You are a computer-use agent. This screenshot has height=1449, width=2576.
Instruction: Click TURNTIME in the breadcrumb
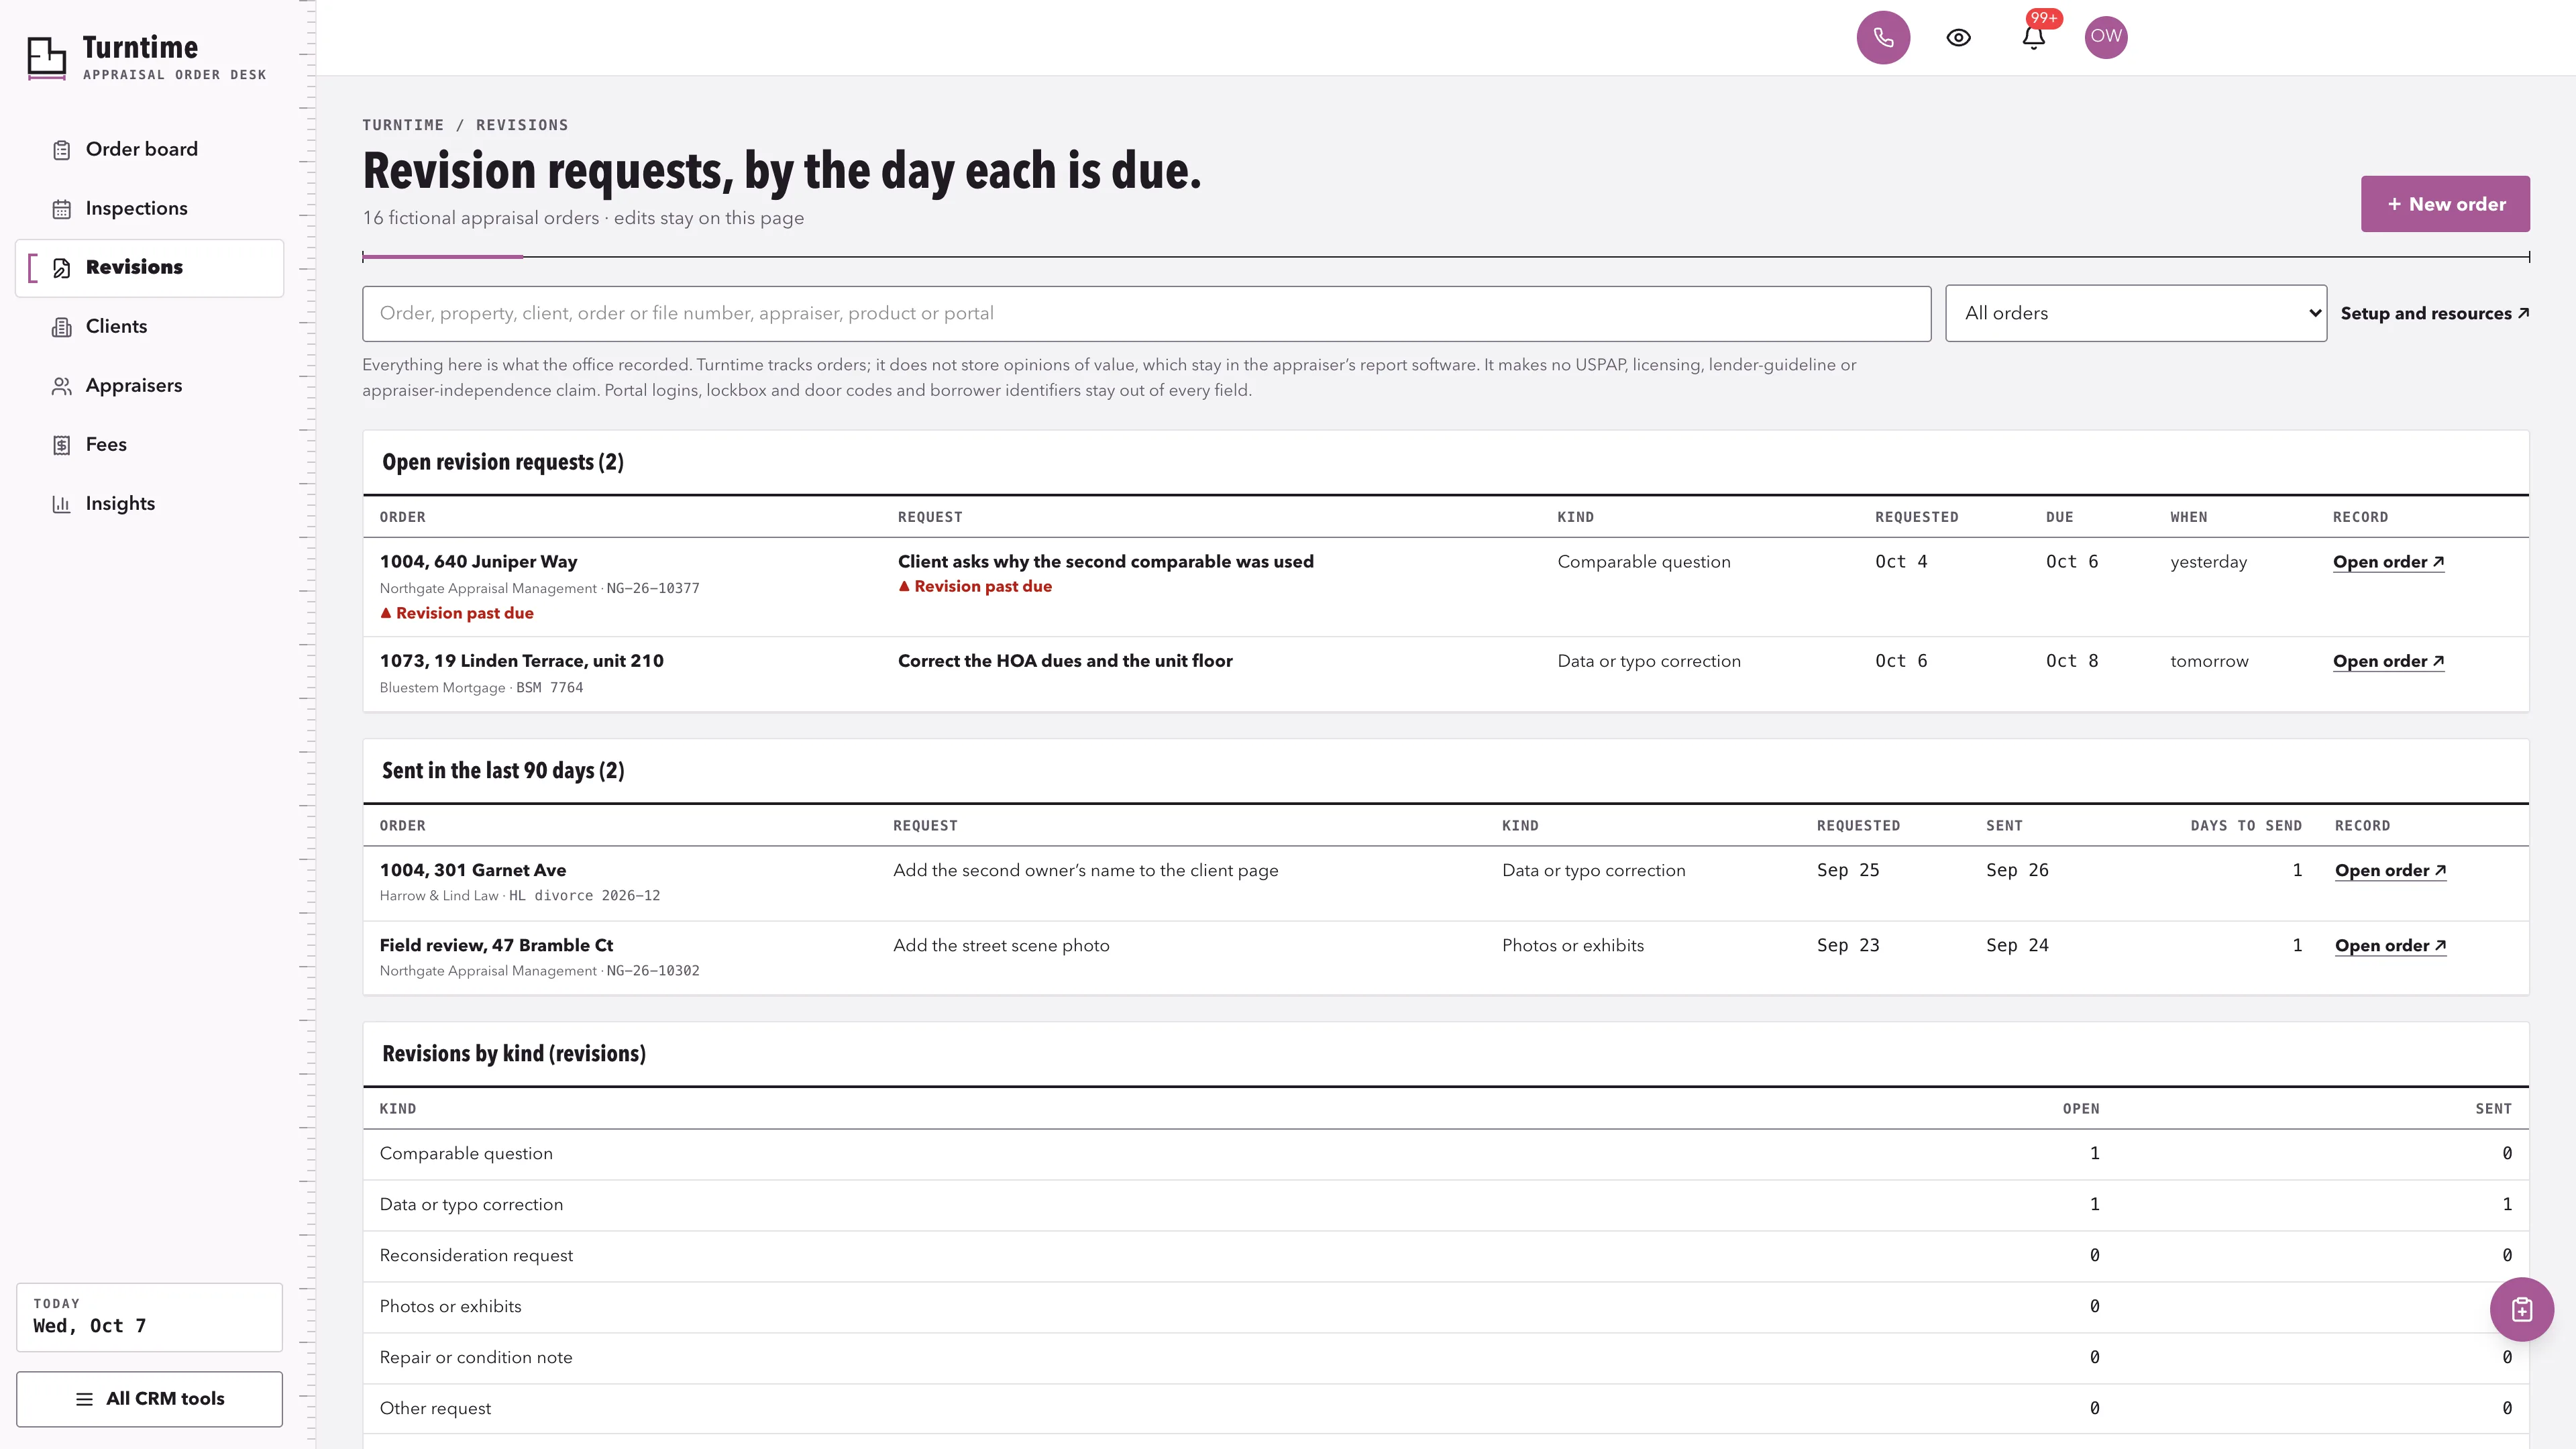click(403, 125)
